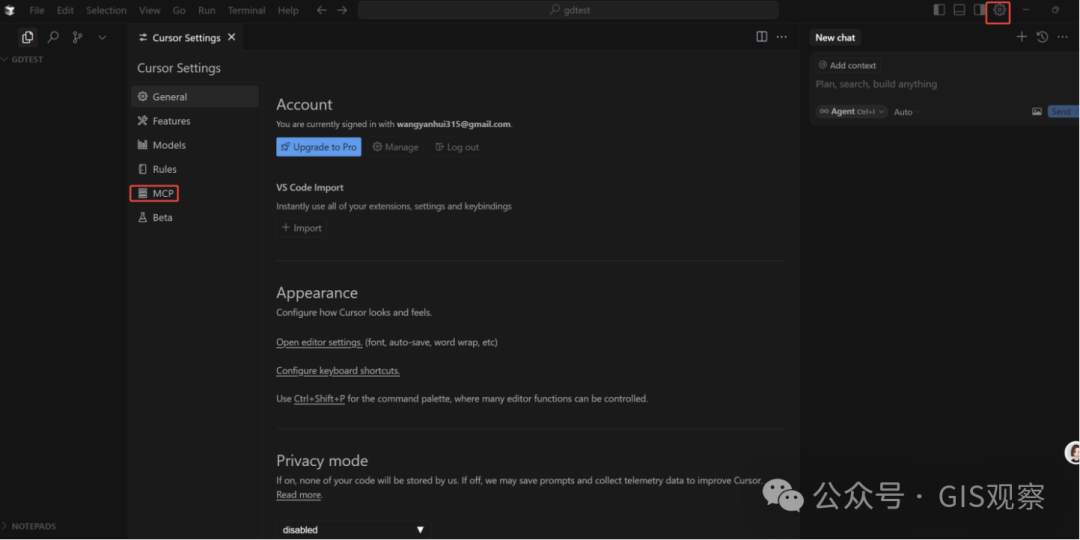
Task: Expand the NOTEPADS section
Action: point(34,526)
